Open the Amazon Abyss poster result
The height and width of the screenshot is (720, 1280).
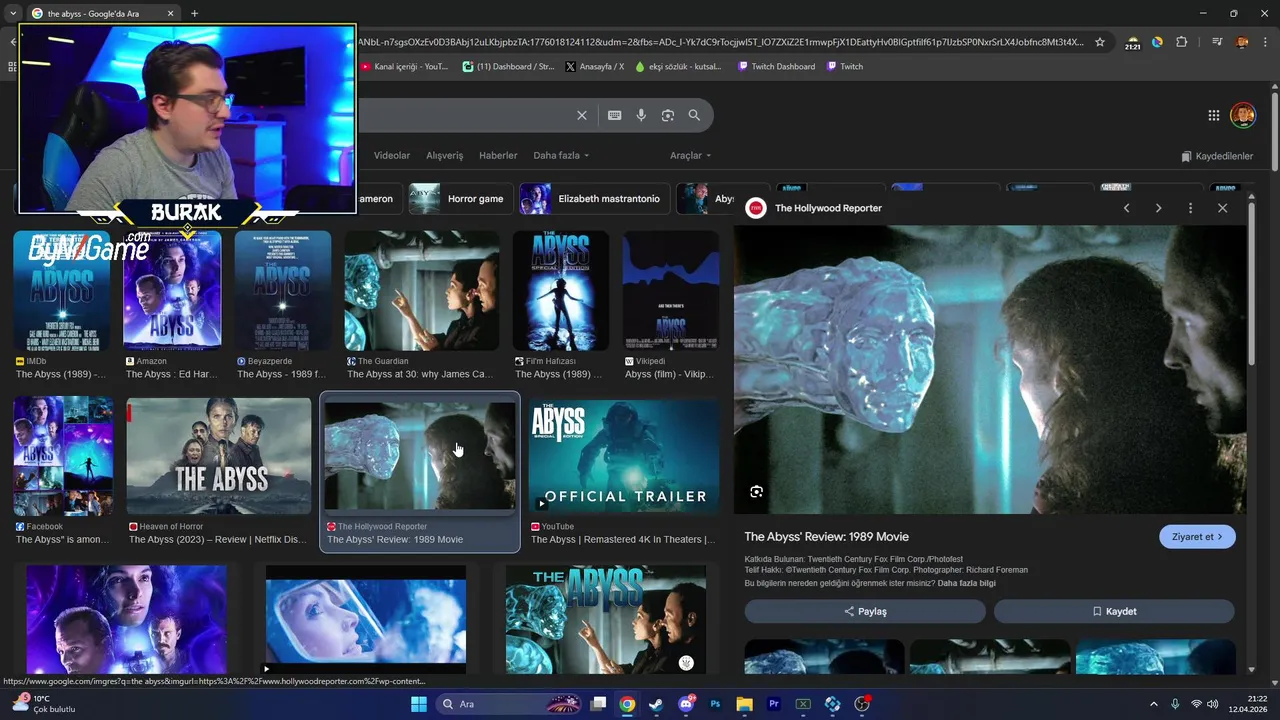click(172, 290)
